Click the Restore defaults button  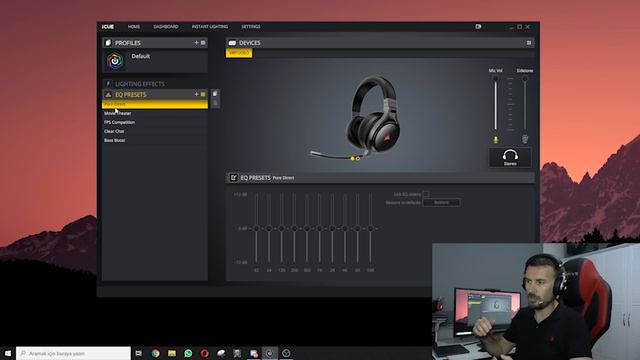441,202
